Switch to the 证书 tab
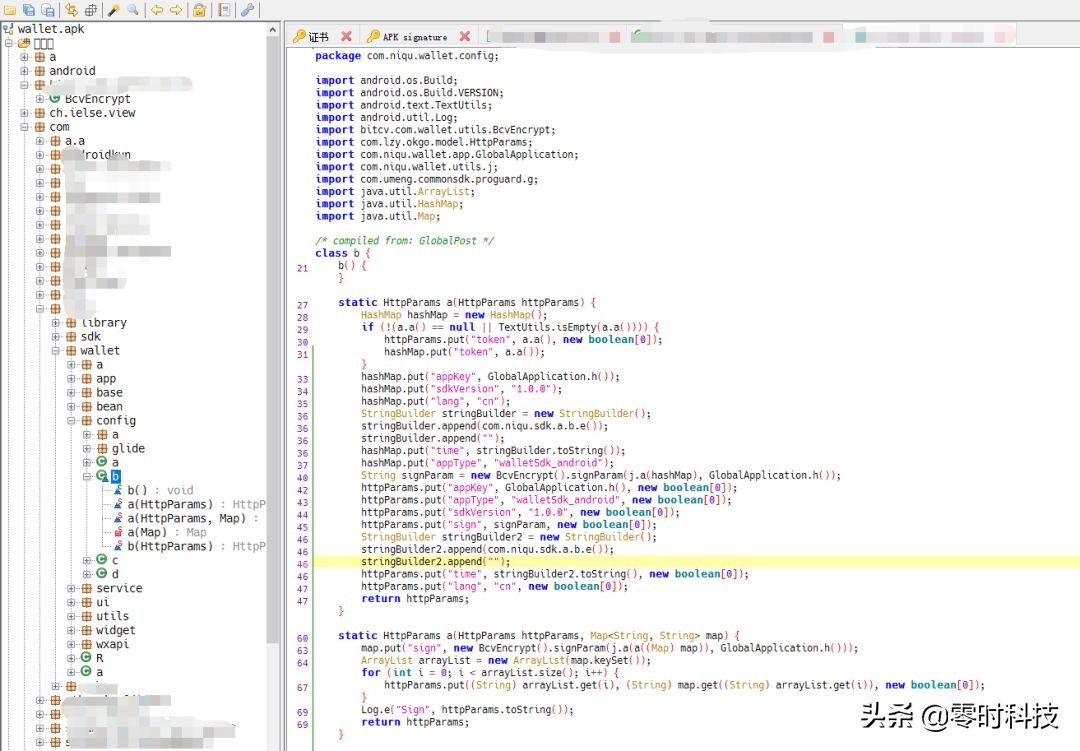The width and height of the screenshot is (1080, 751). 318,37
